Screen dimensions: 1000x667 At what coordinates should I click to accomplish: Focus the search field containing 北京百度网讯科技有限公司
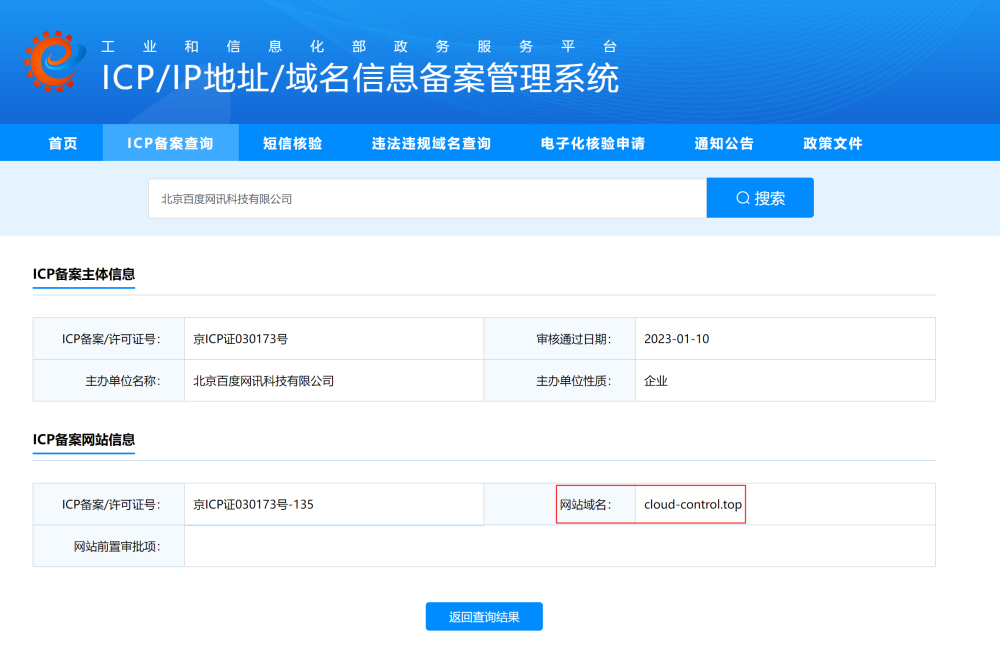coord(427,199)
